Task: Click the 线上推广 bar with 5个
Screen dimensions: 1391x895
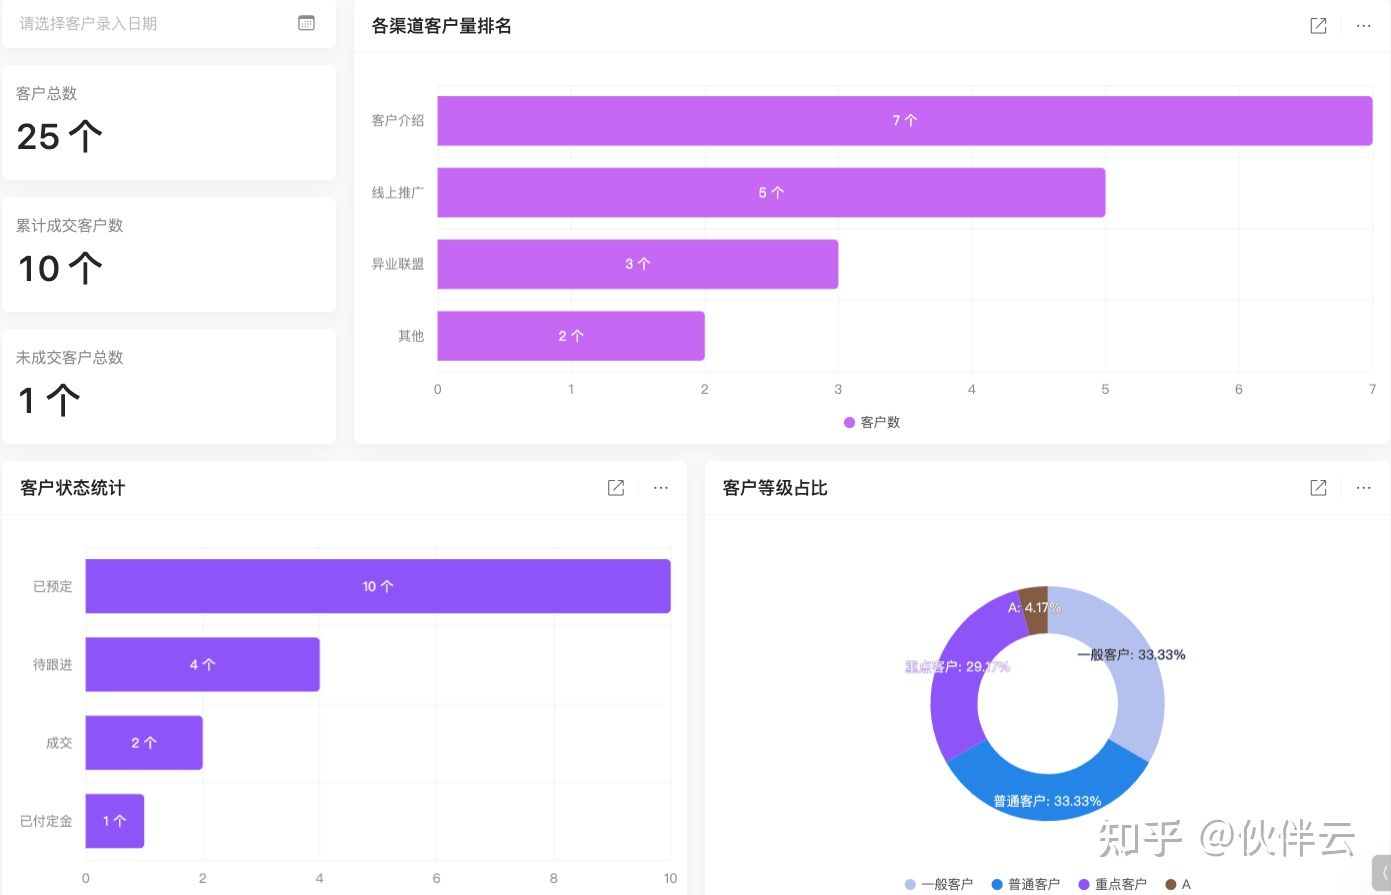Action: [x=770, y=193]
